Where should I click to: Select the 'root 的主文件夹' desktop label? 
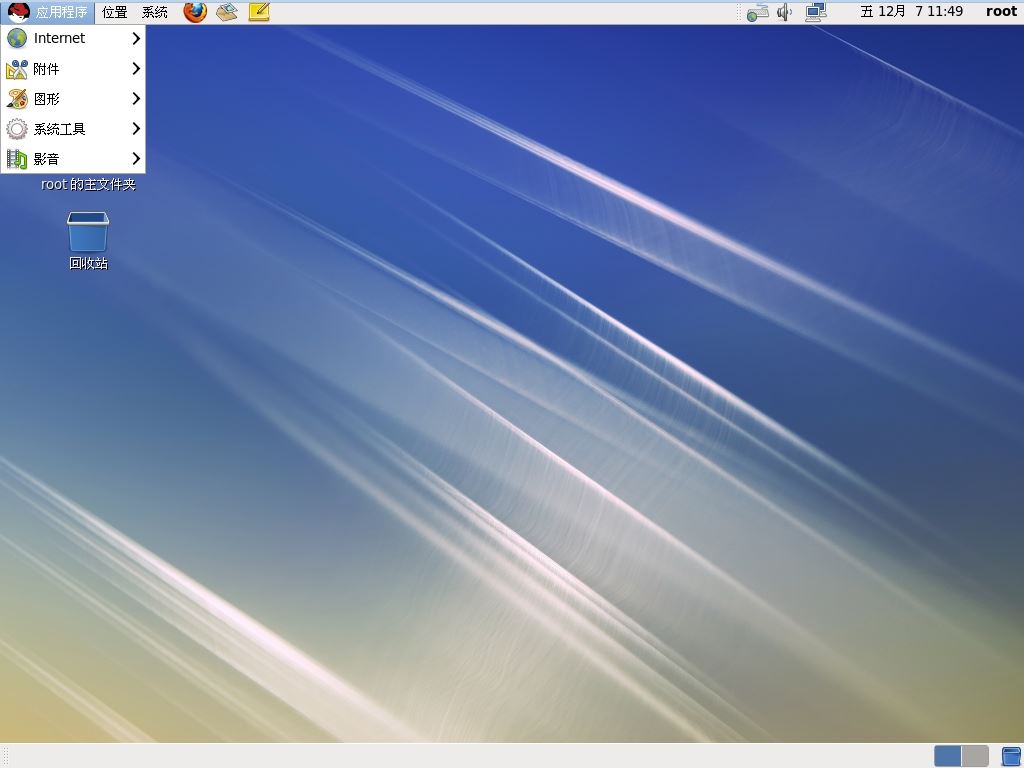coord(88,185)
